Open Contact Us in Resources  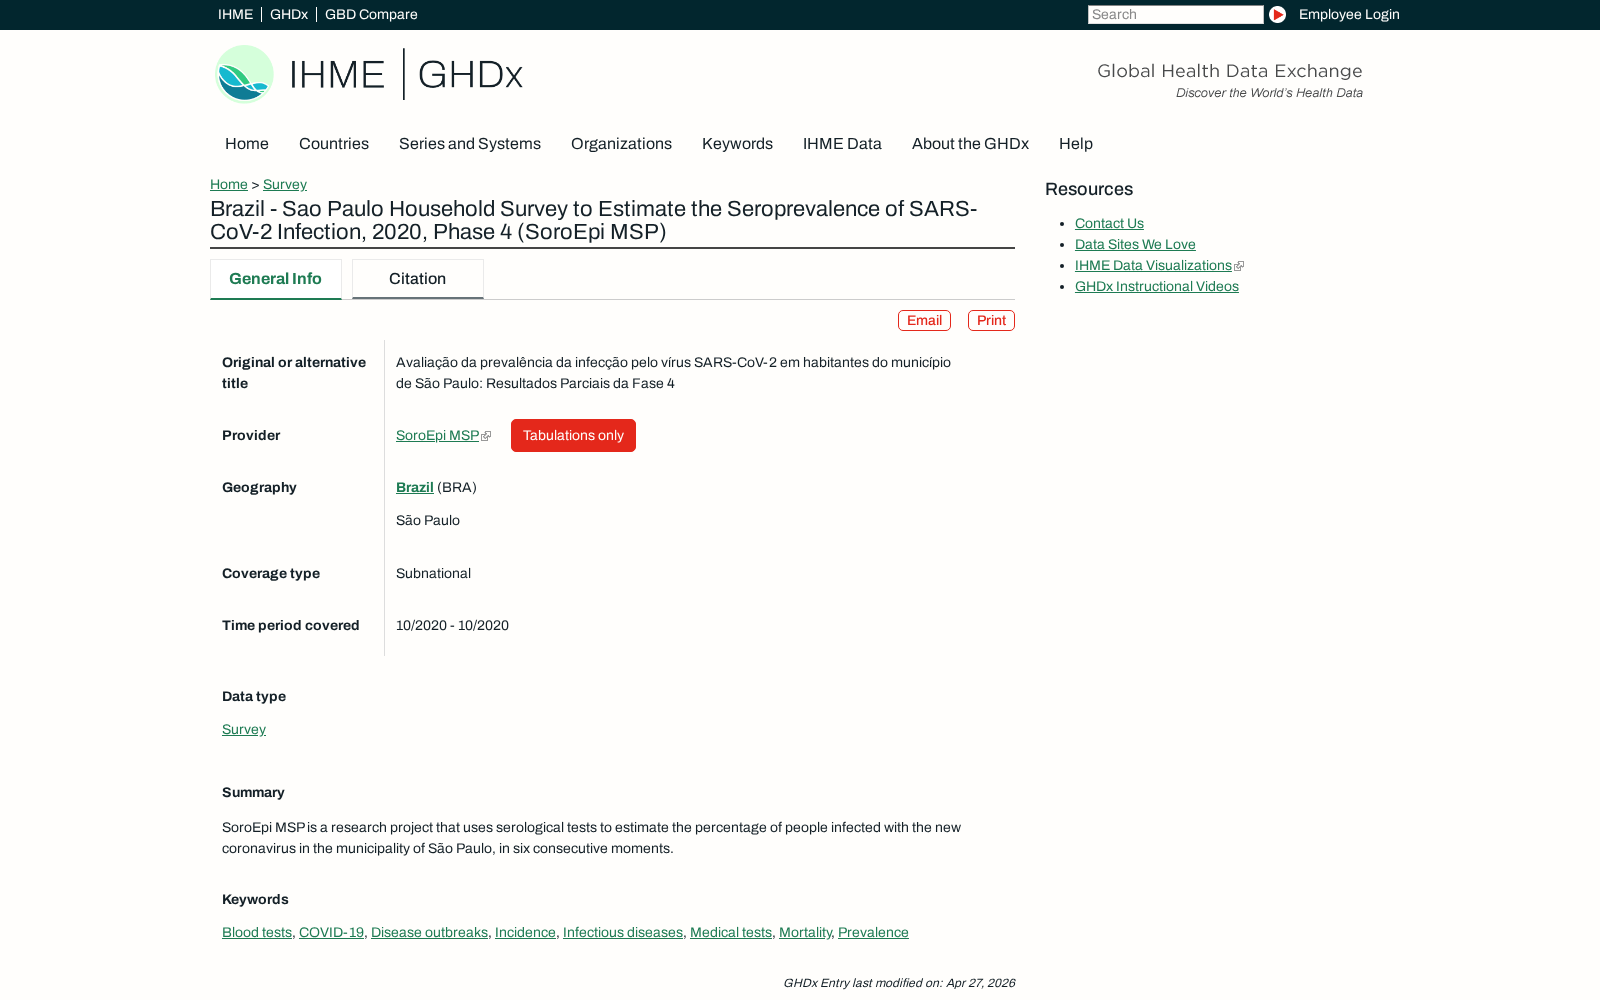(1109, 224)
